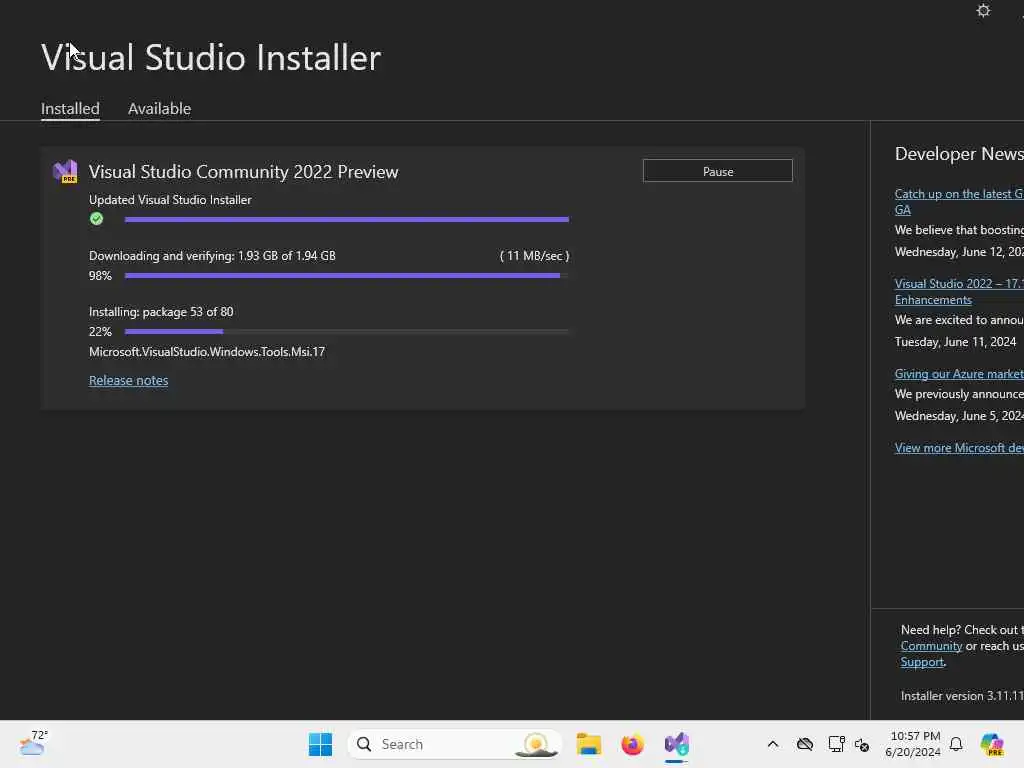Click the magnifier icon in the taskbar search box

364,744
